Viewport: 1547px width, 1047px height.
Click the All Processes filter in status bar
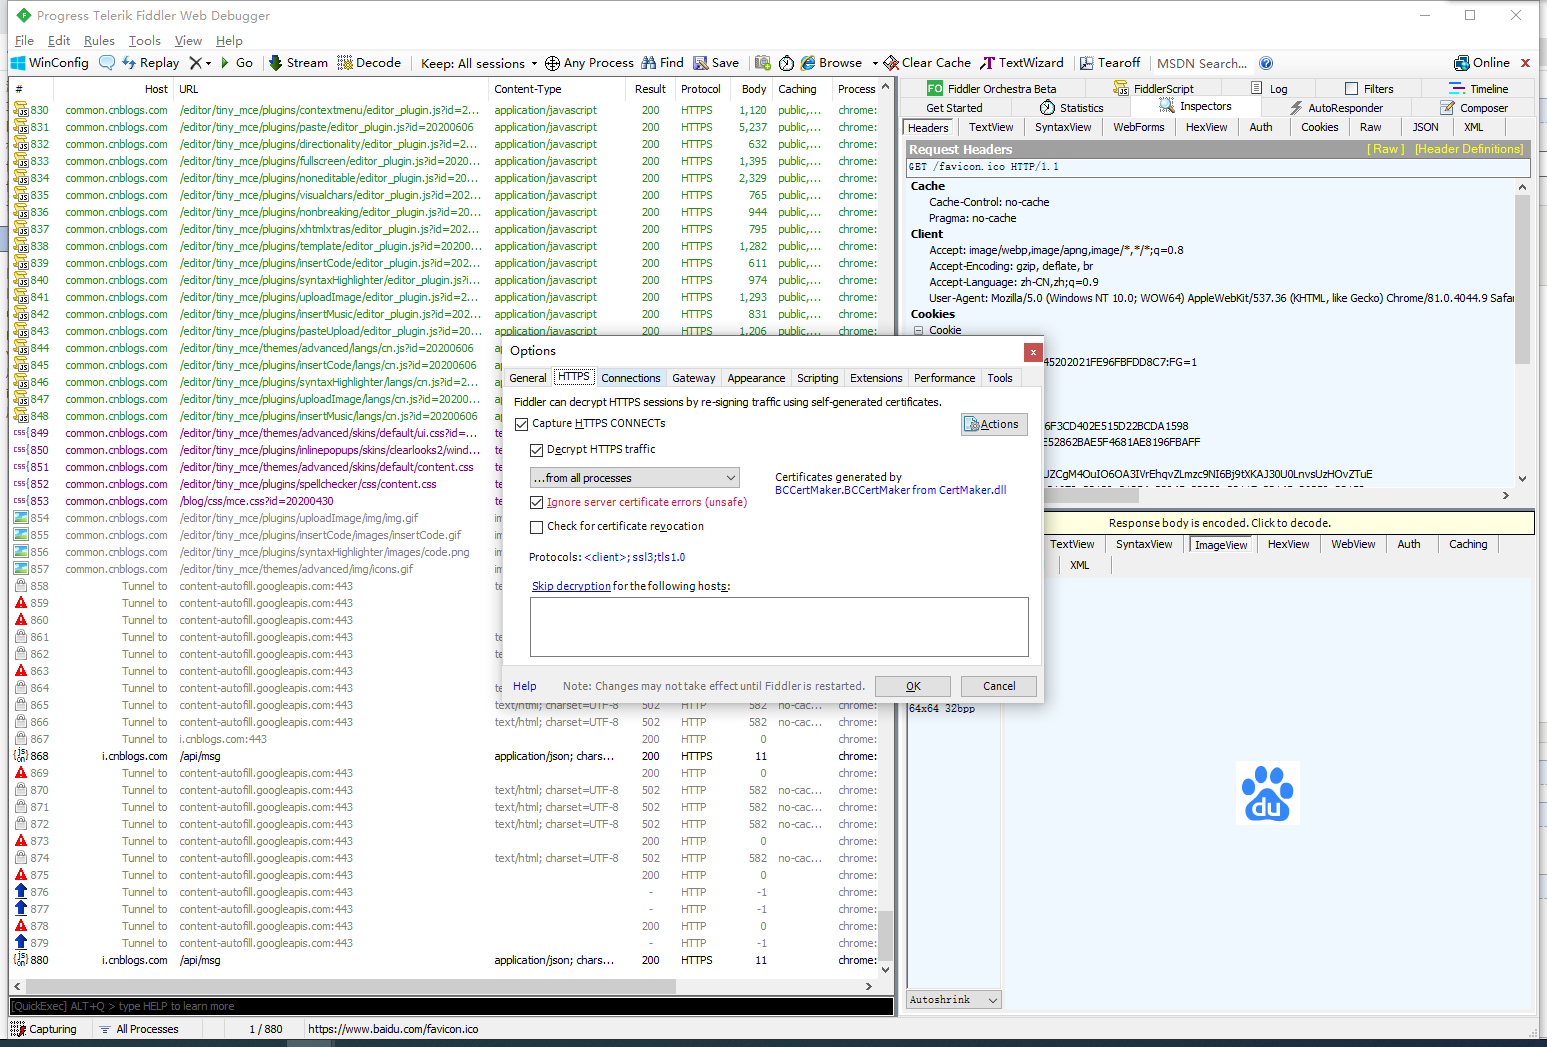(139, 1029)
